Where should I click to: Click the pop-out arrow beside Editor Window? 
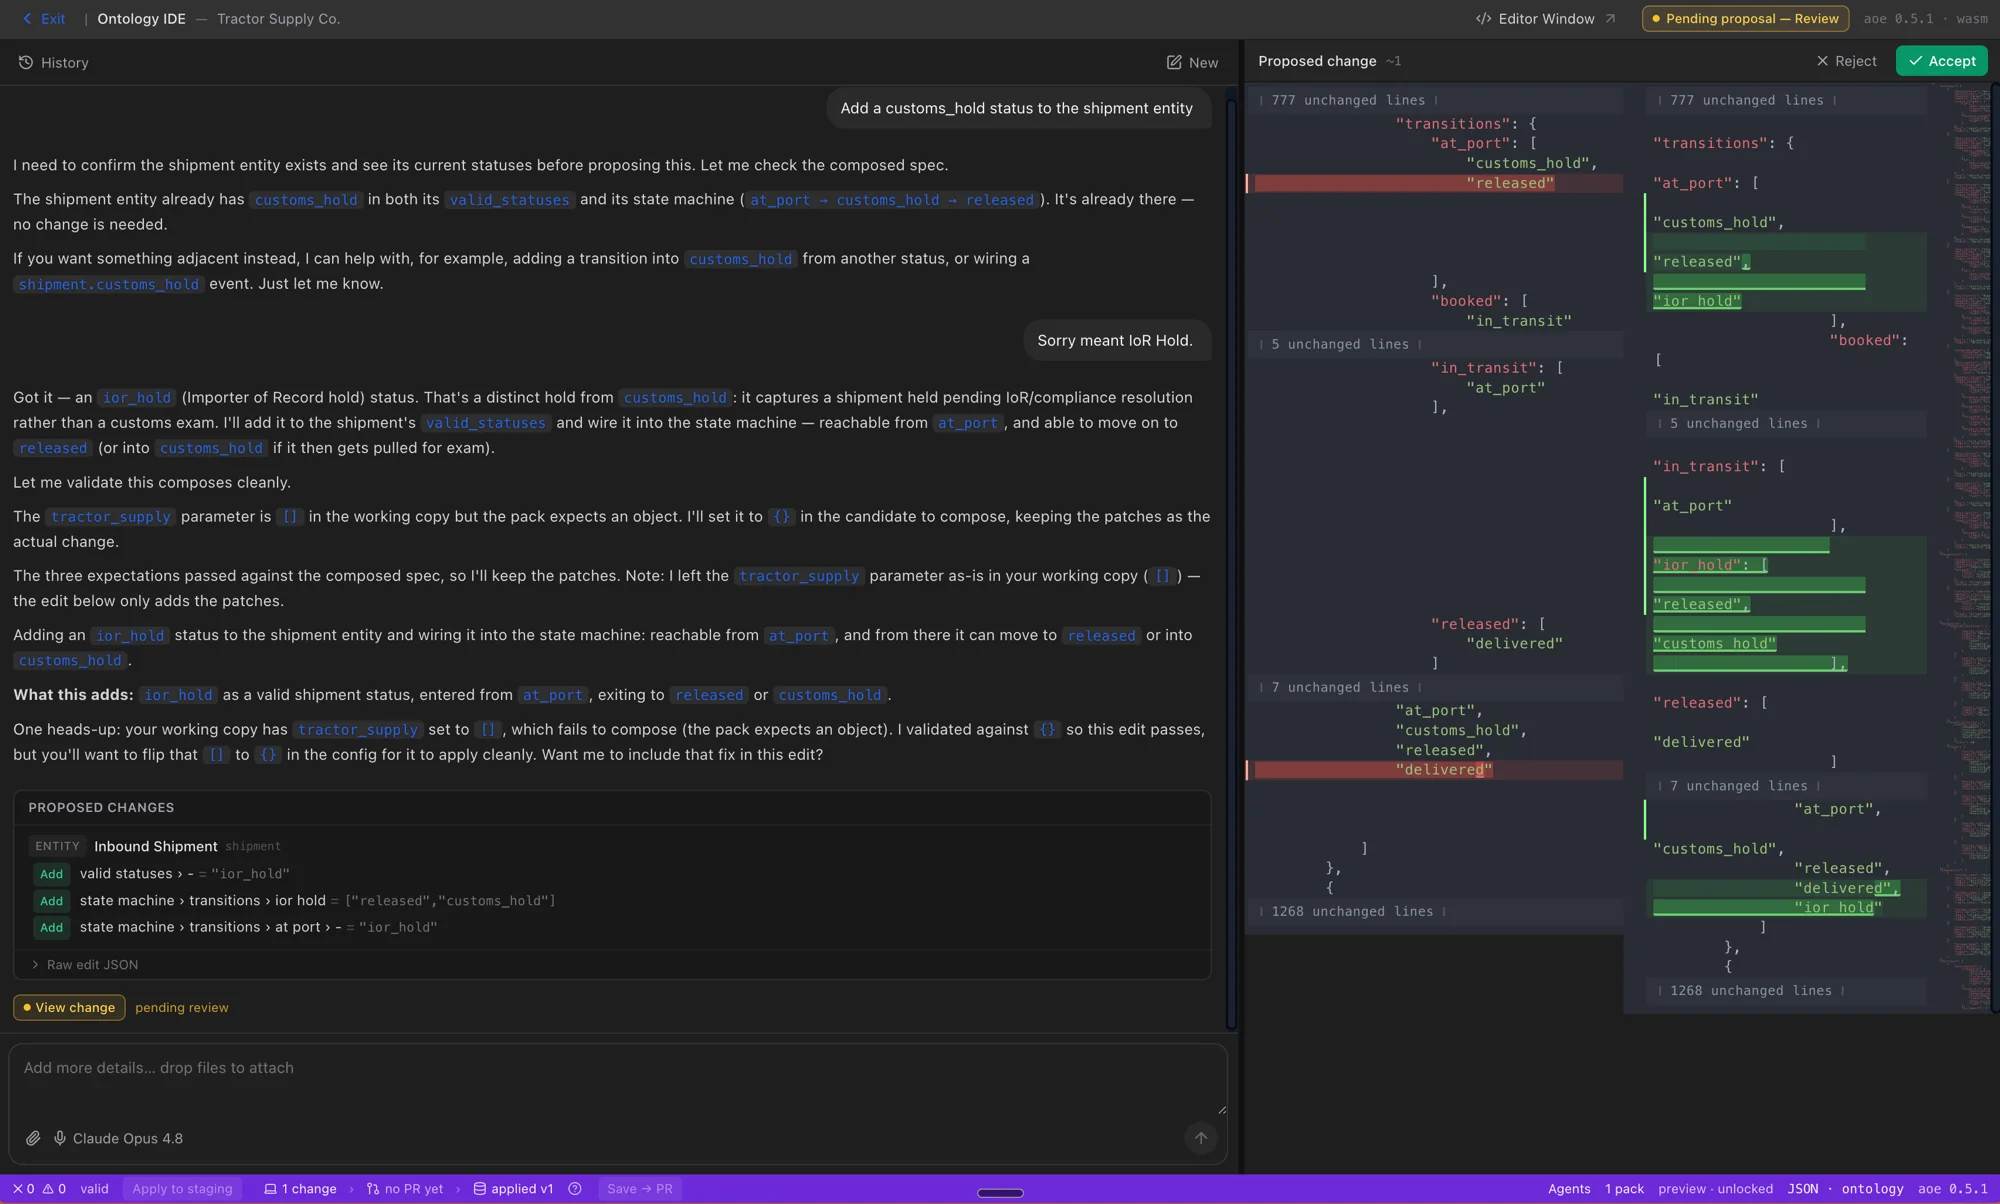(x=1610, y=19)
